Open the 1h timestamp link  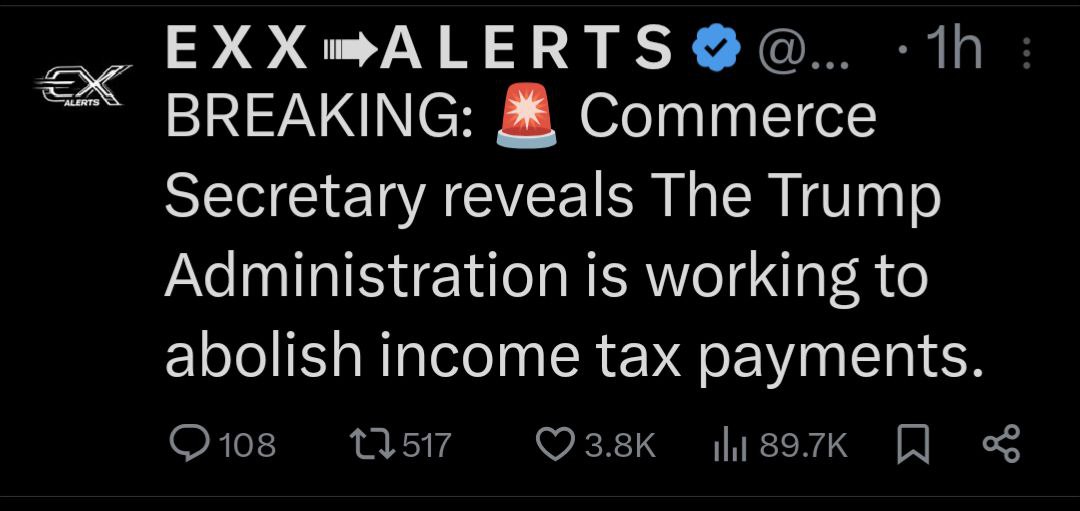pyautogui.click(x=952, y=49)
